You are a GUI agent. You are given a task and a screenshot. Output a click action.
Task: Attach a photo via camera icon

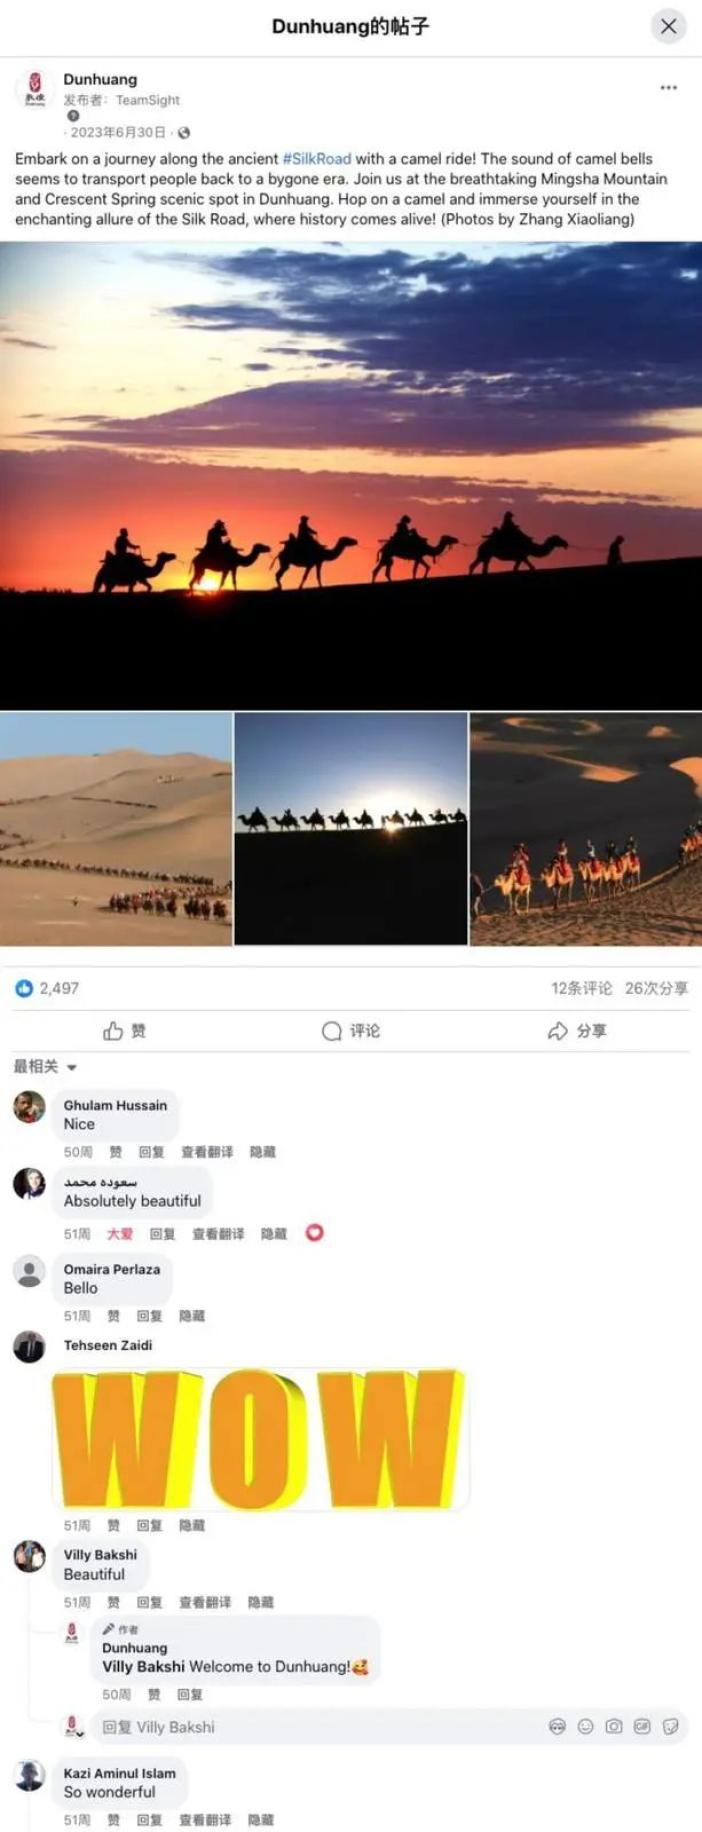pyautogui.click(x=614, y=1726)
